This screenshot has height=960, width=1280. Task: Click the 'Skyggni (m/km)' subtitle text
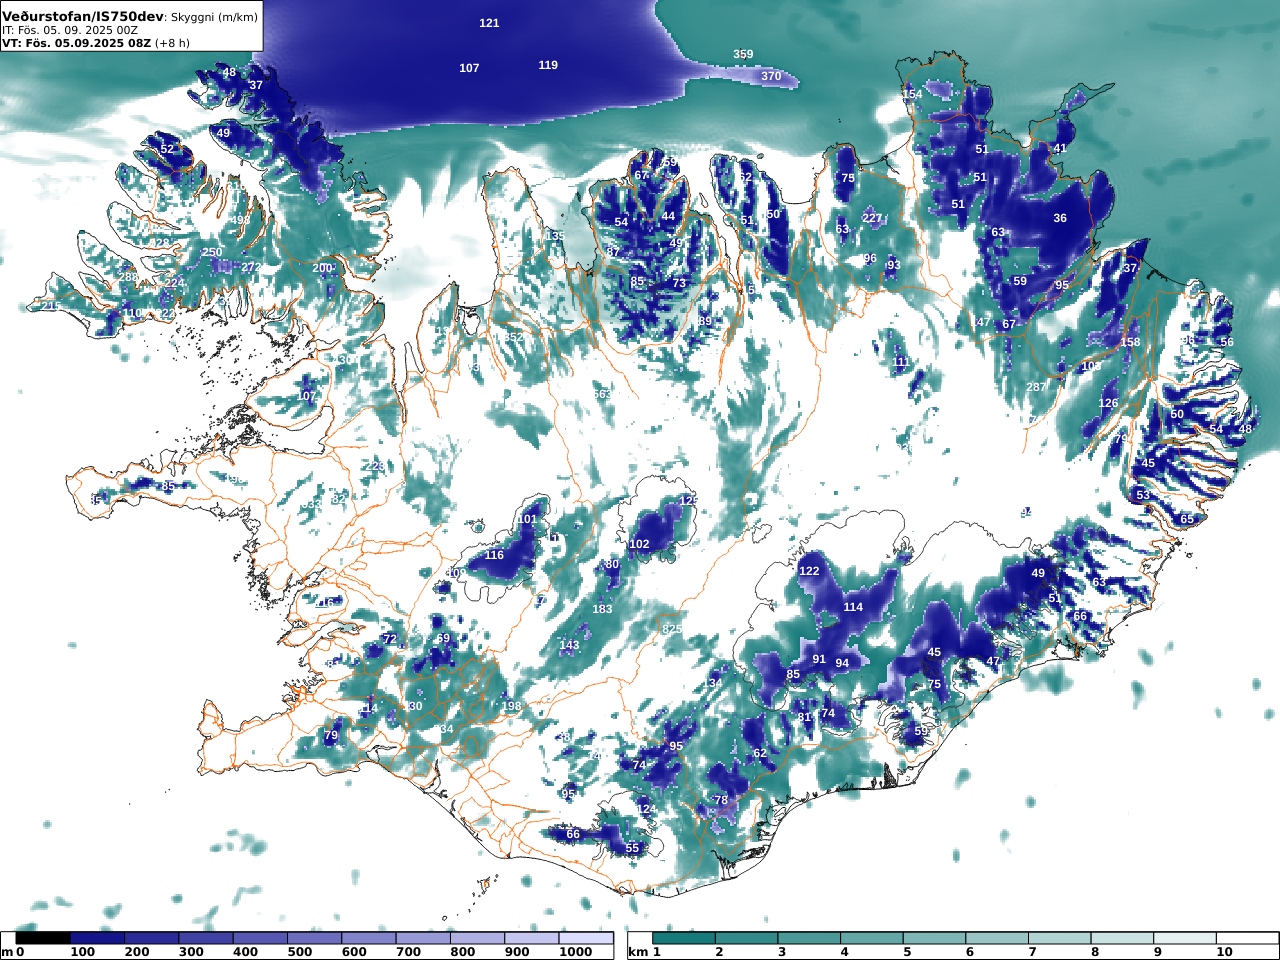[x=212, y=17]
